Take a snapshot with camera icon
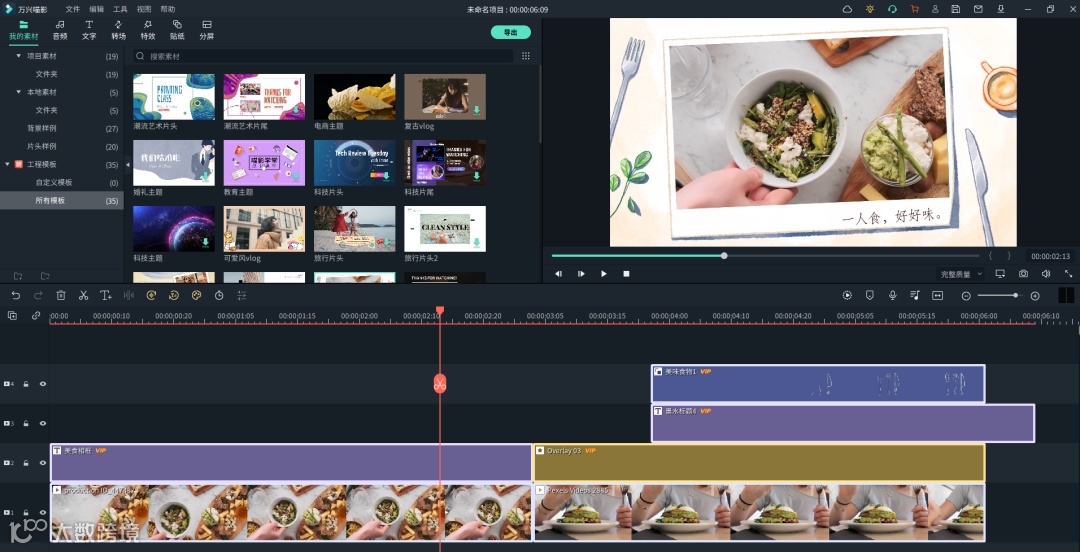Image resolution: width=1080 pixels, height=552 pixels. pyautogui.click(x=1024, y=274)
